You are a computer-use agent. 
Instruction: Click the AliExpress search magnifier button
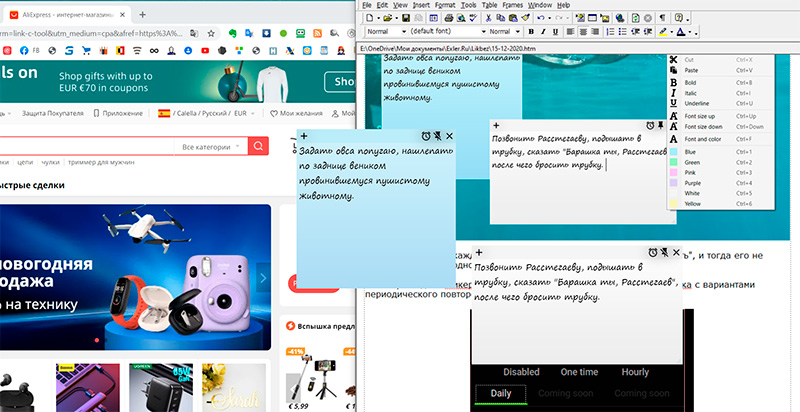[x=258, y=147]
